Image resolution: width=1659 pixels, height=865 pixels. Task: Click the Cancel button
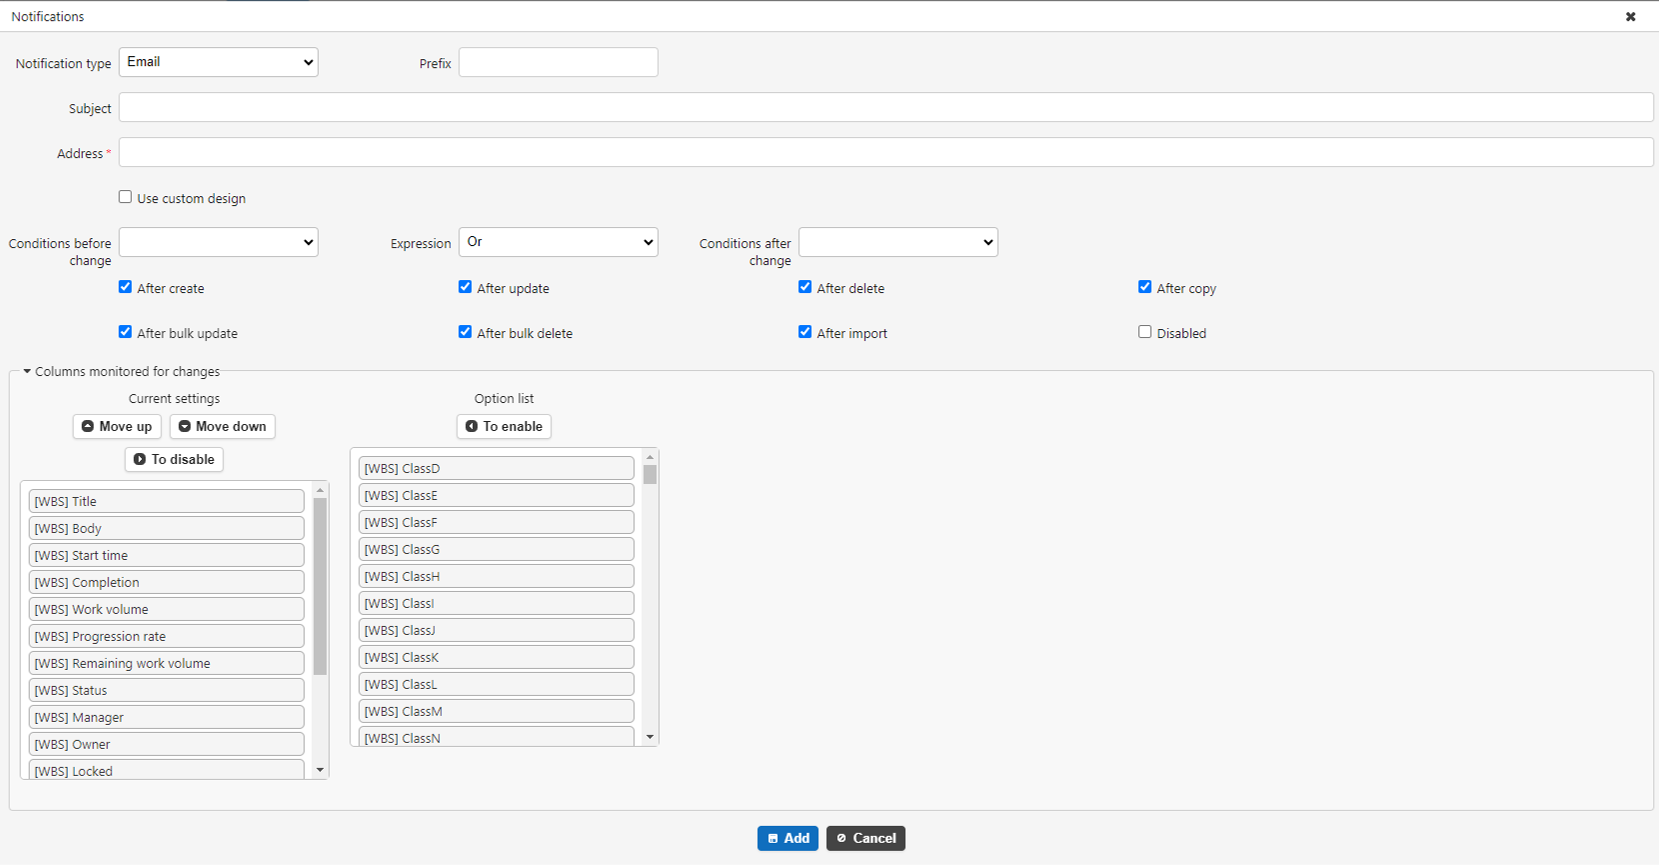point(866,838)
